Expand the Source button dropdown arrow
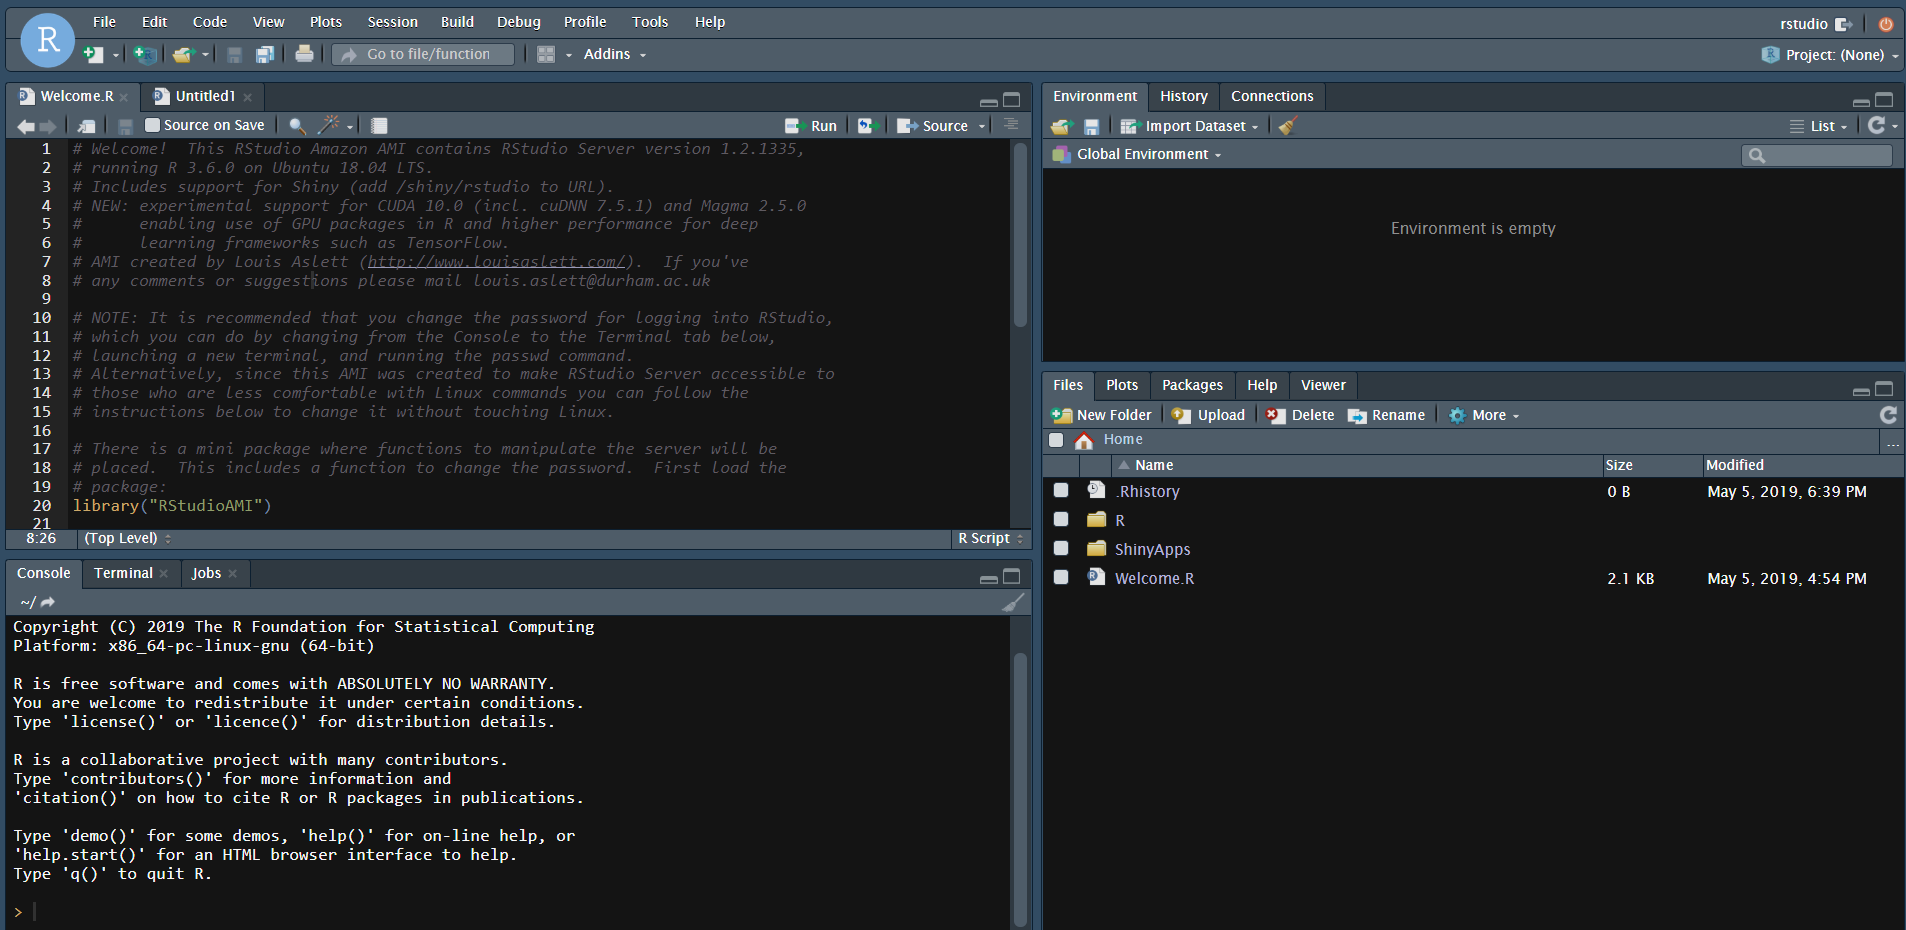The height and width of the screenshot is (930, 1906). (x=982, y=126)
